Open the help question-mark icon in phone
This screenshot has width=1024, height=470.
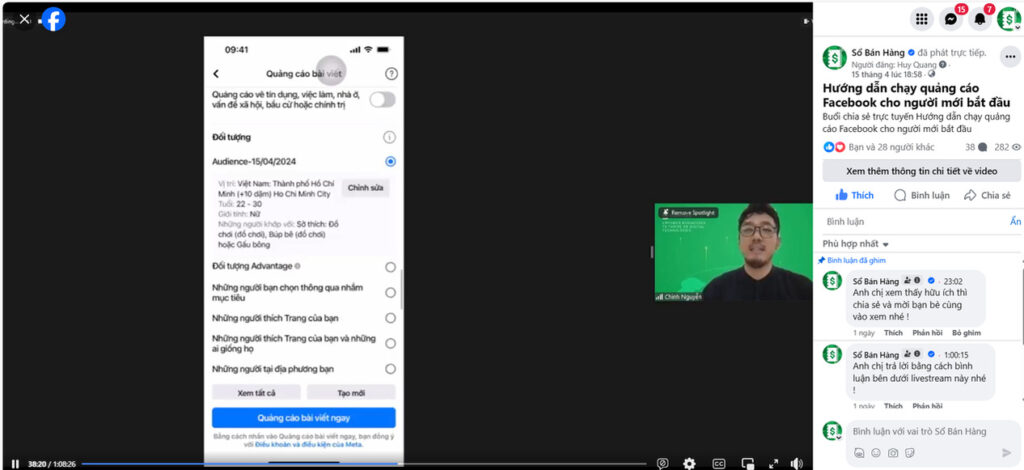[x=391, y=74]
